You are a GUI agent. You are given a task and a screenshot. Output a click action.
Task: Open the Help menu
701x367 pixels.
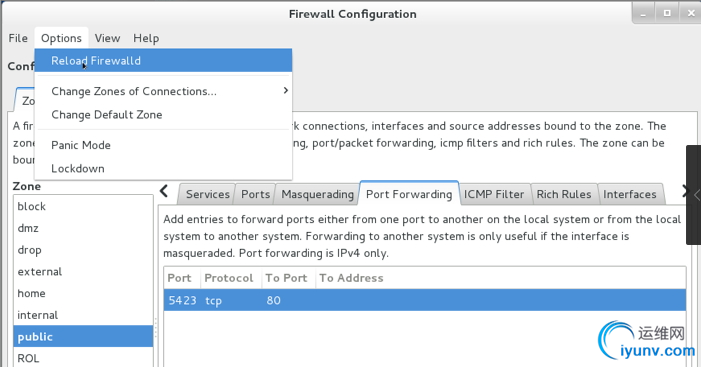coord(146,38)
